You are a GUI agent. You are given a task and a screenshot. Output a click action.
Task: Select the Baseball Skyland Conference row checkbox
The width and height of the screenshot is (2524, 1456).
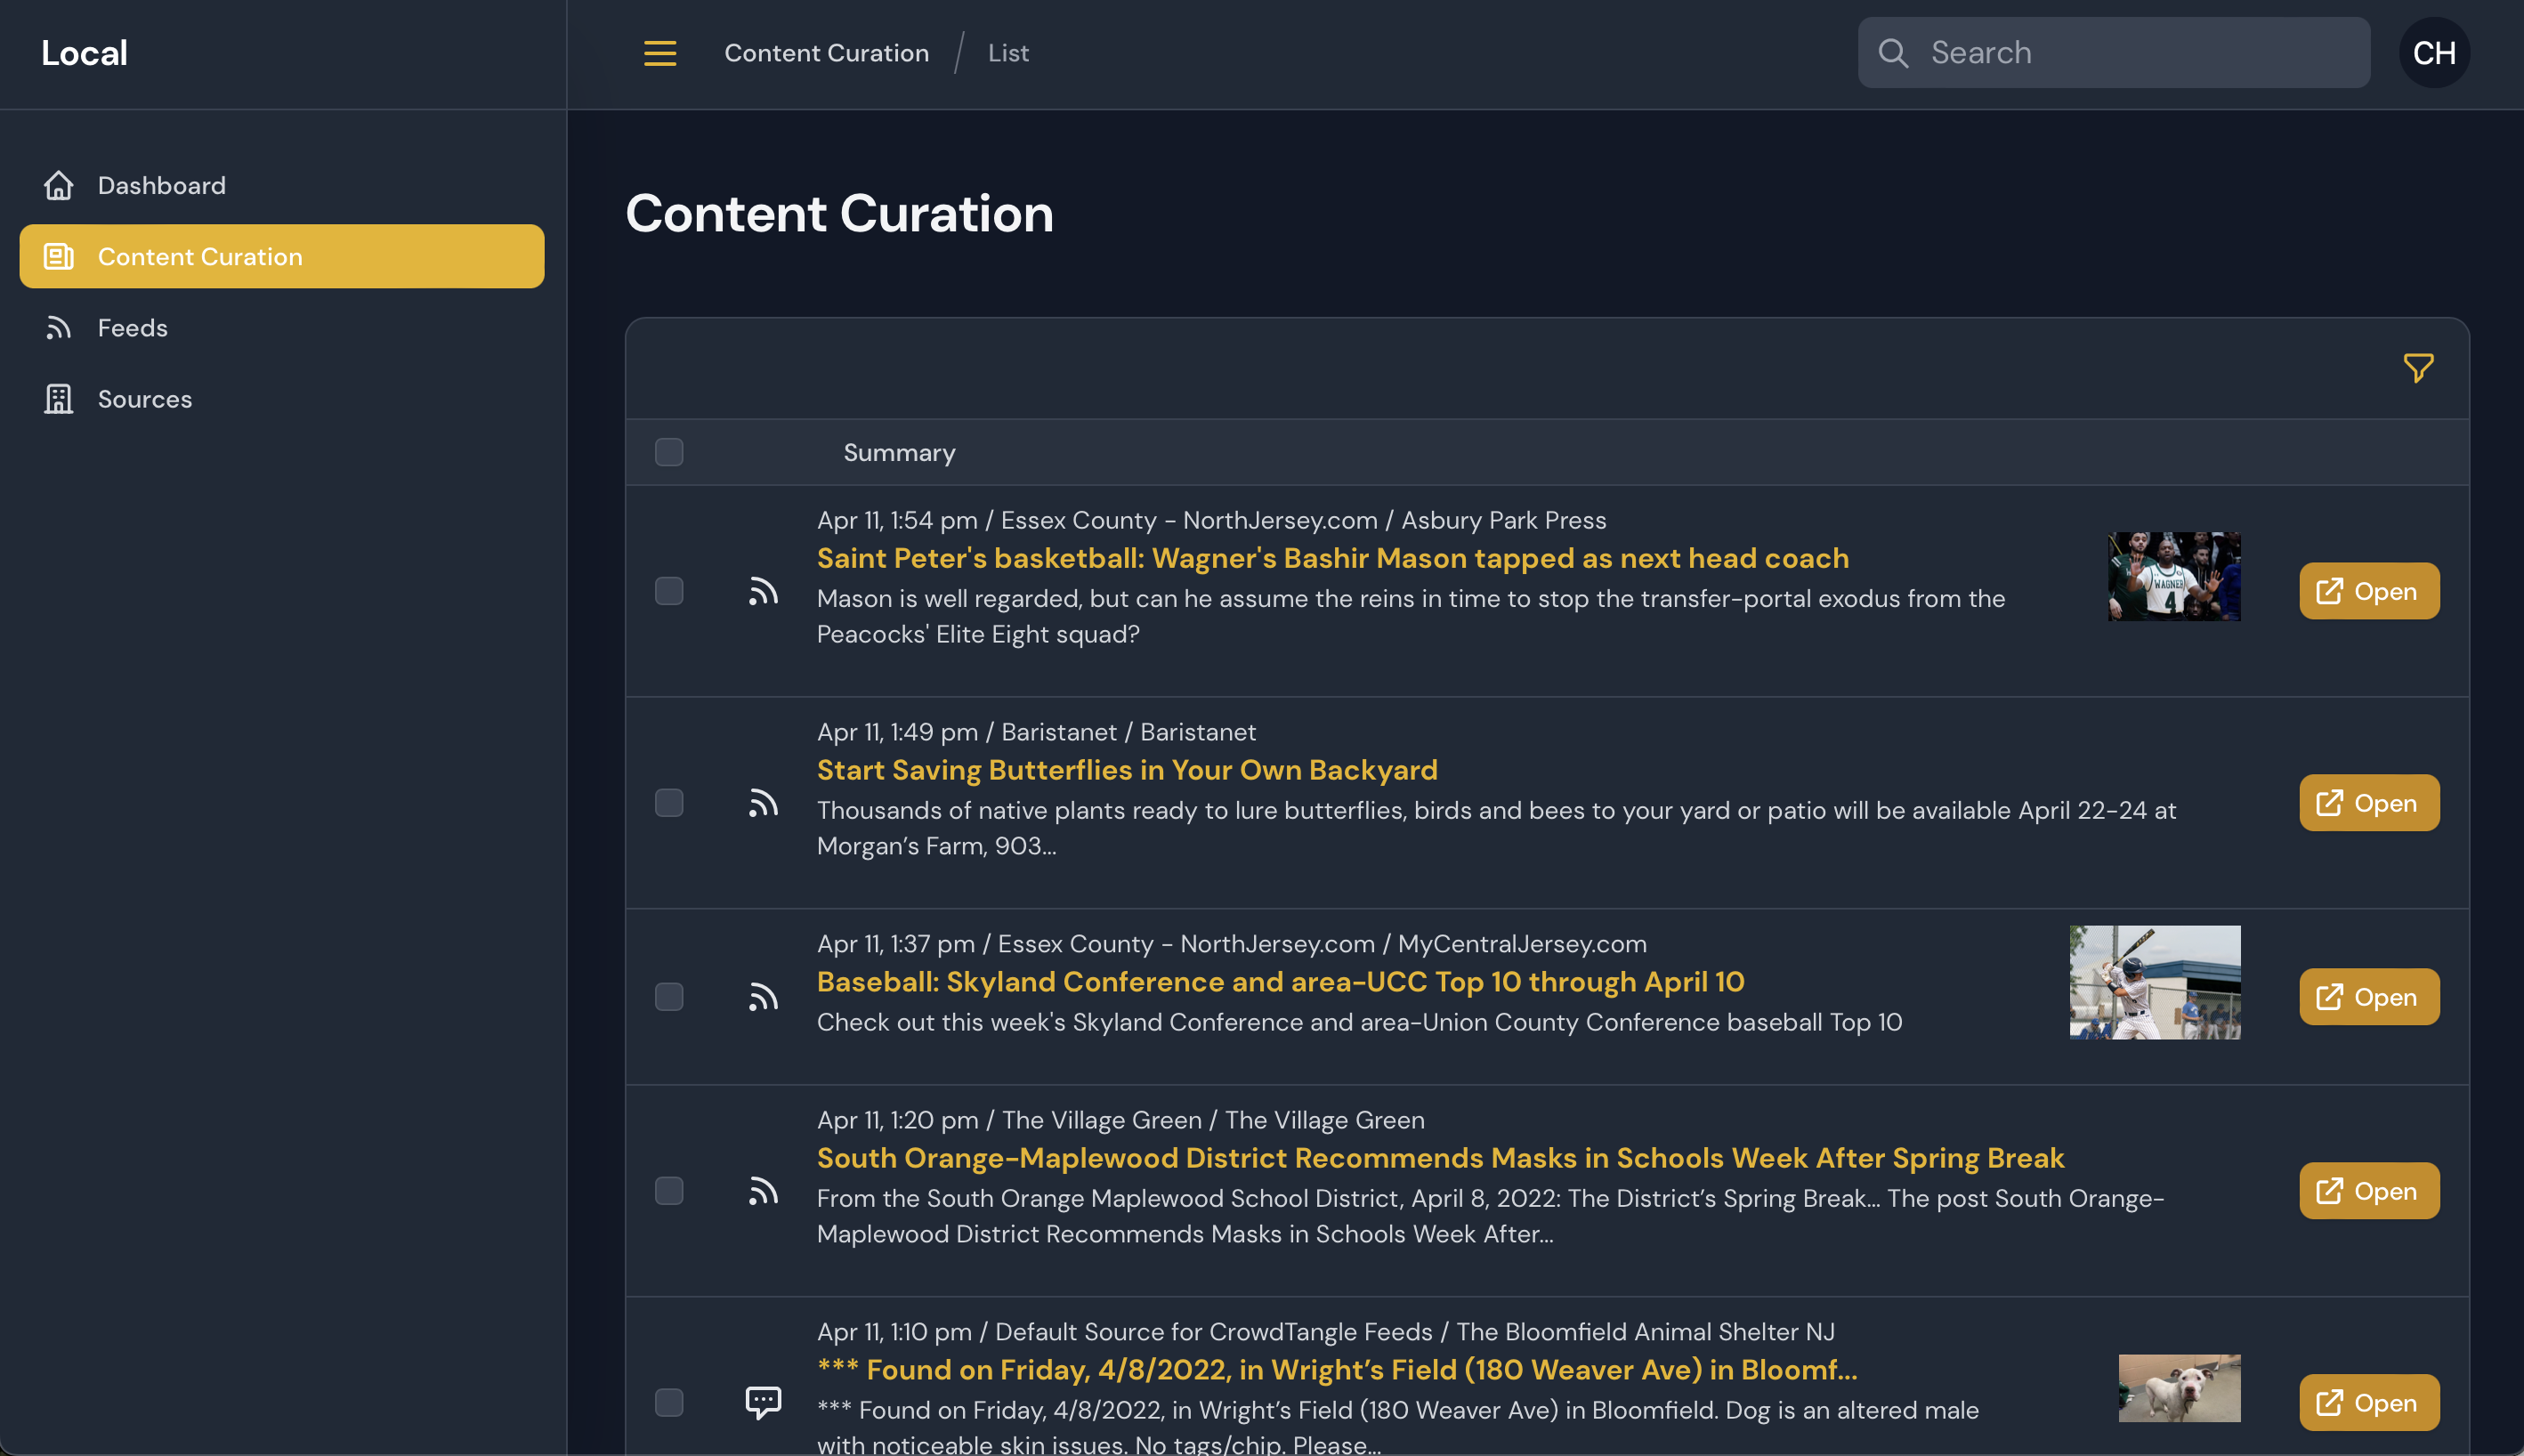(669, 997)
